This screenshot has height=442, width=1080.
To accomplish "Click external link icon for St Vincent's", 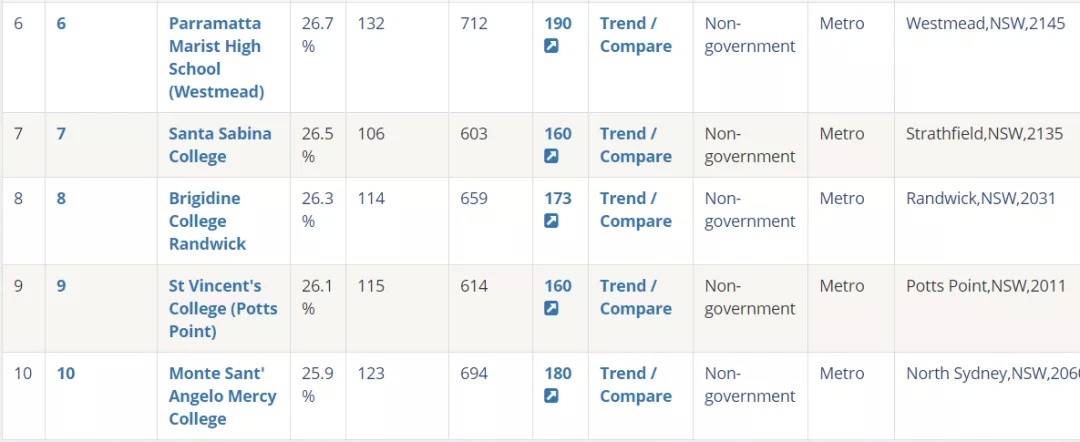I will coord(551,308).
